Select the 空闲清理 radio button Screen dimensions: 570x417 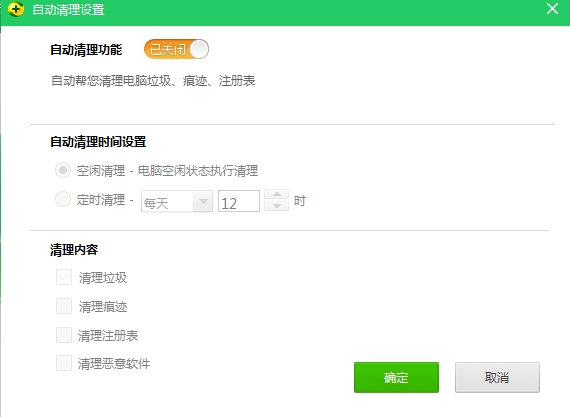tap(63, 170)
